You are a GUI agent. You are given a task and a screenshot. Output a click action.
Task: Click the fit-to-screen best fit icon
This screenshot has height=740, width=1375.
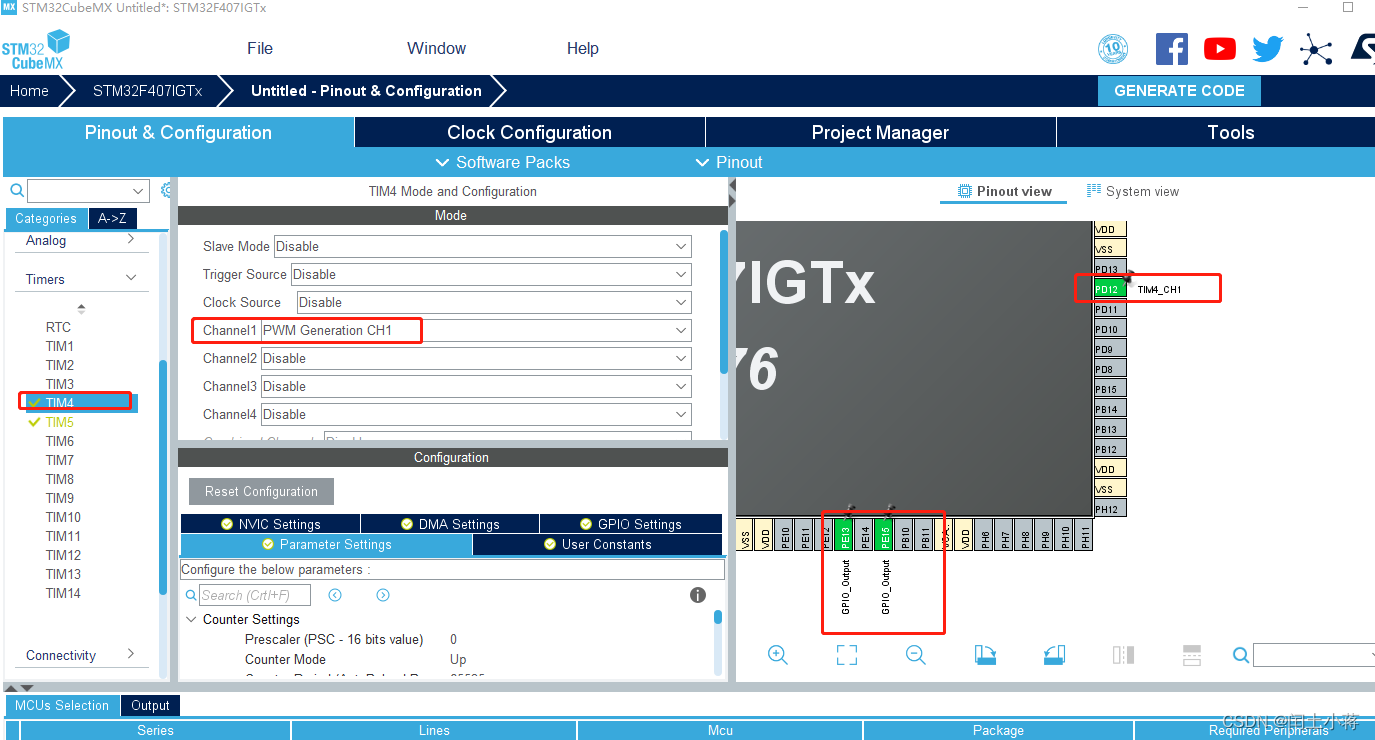[x=847, y=655]
